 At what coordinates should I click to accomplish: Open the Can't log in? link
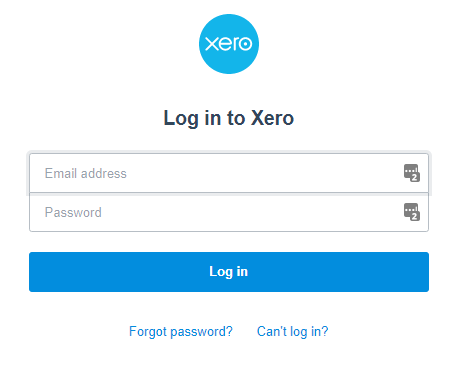(292, 331)
